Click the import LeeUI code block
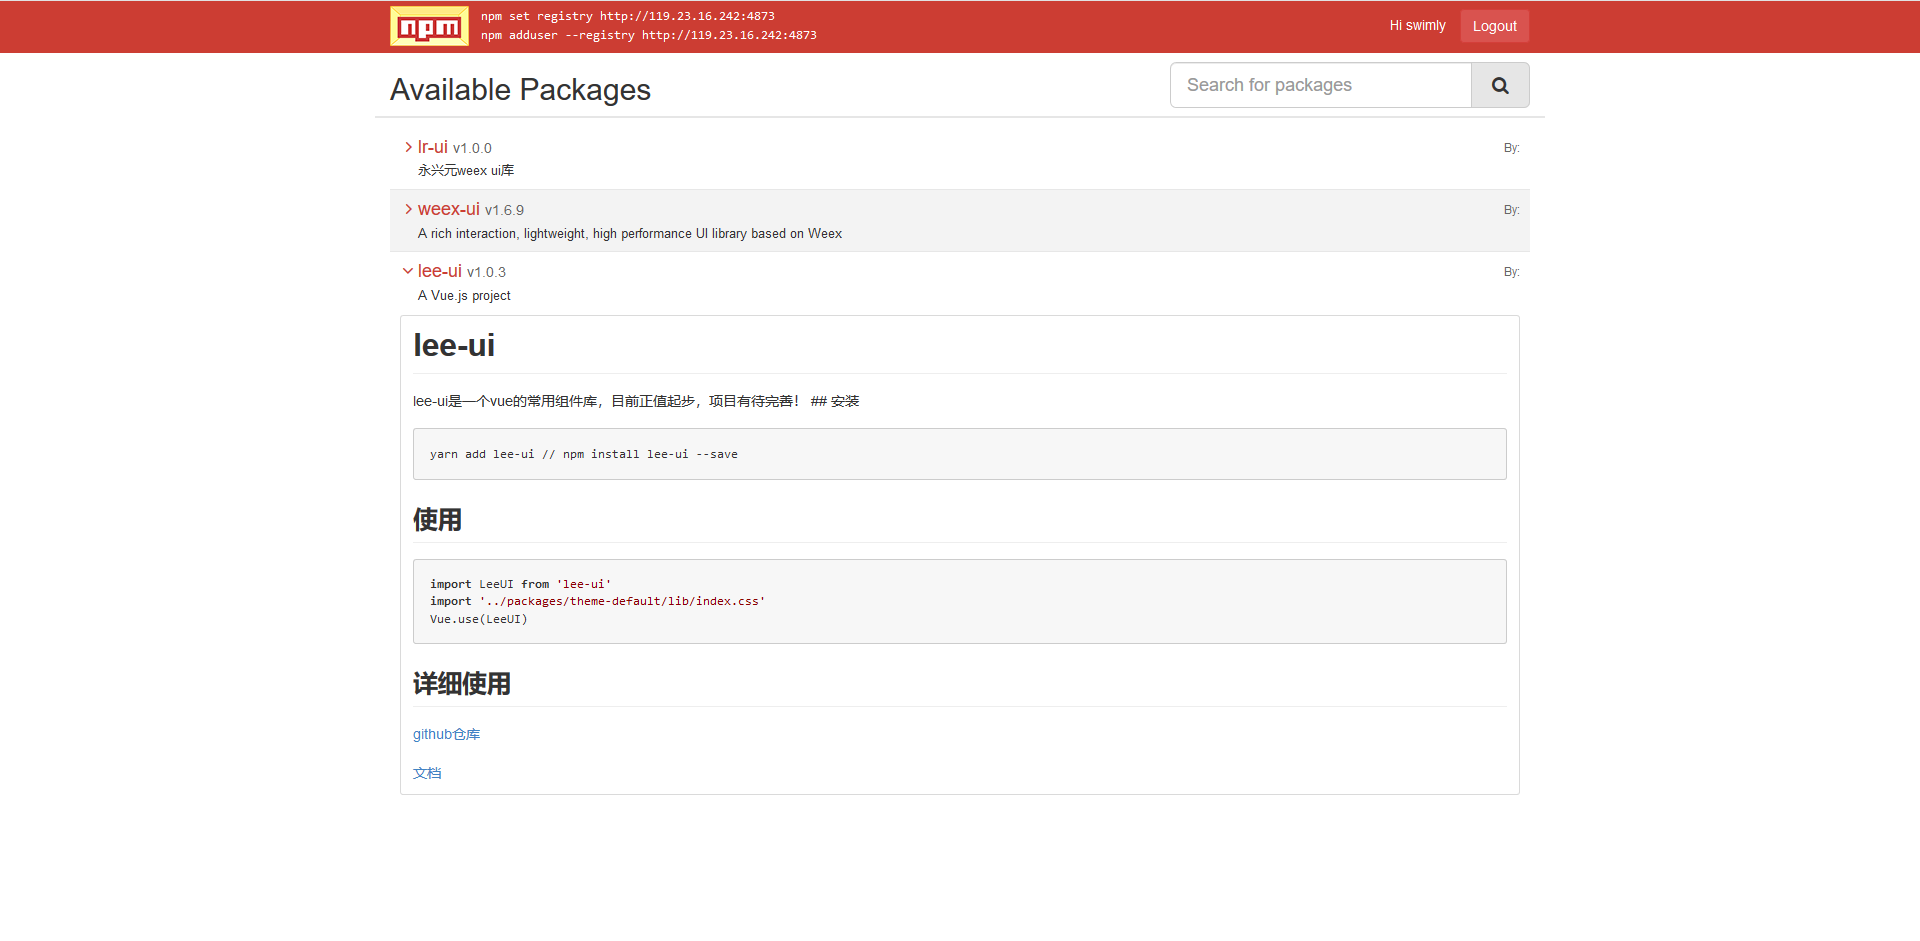Screen dimensions: 1920x941 (x=959, y=601)
